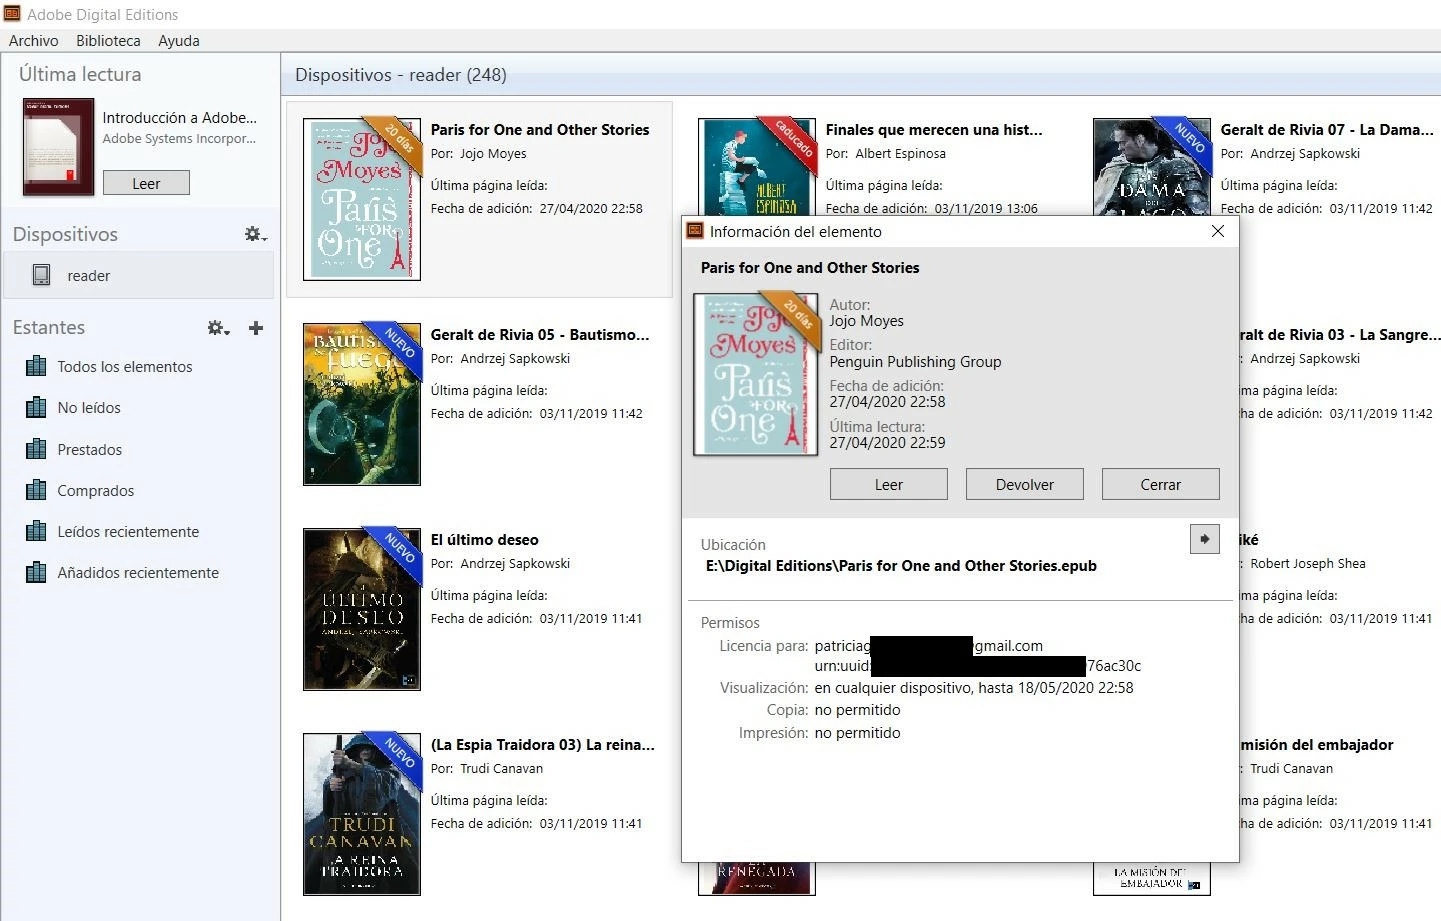Select the El último deseo book cover
1441x921 pixels.
(x=362, y=609)
